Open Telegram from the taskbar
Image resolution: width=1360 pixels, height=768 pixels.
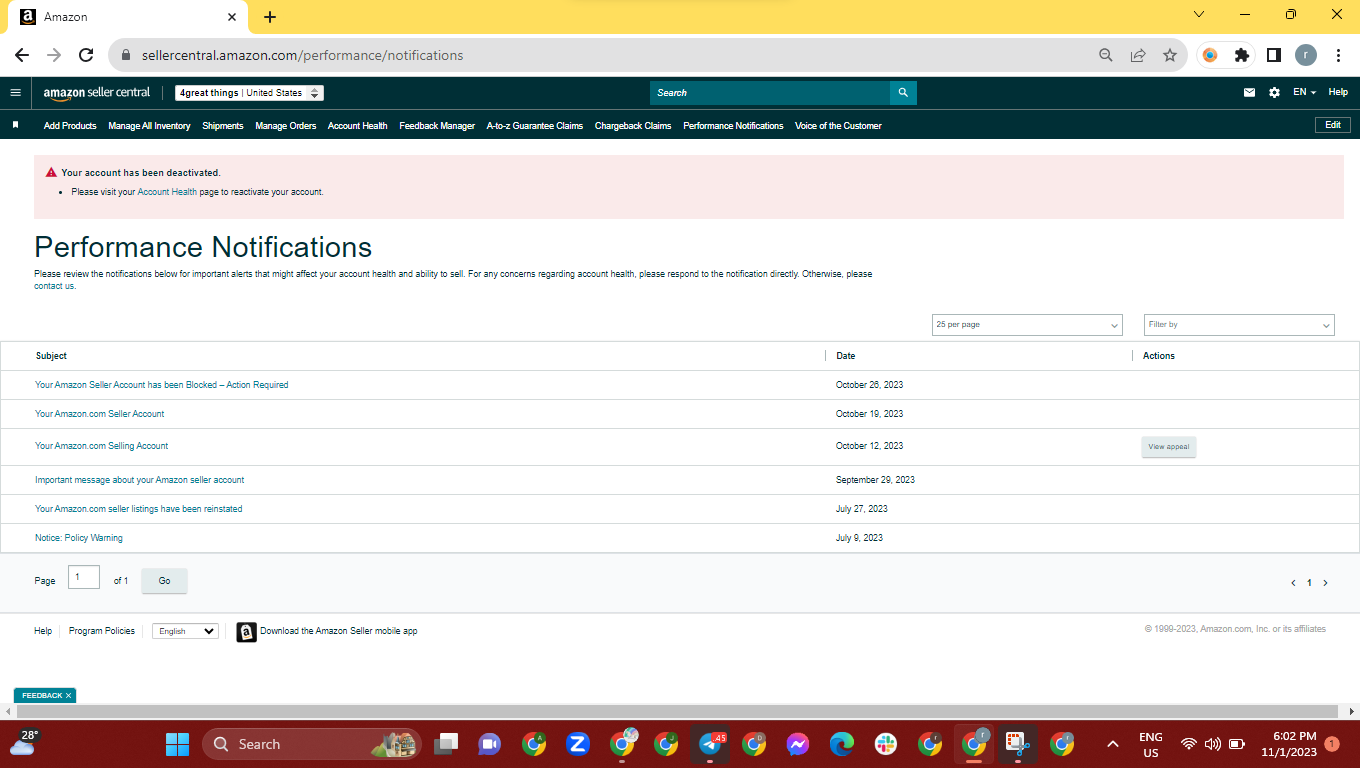click(710, 744)
